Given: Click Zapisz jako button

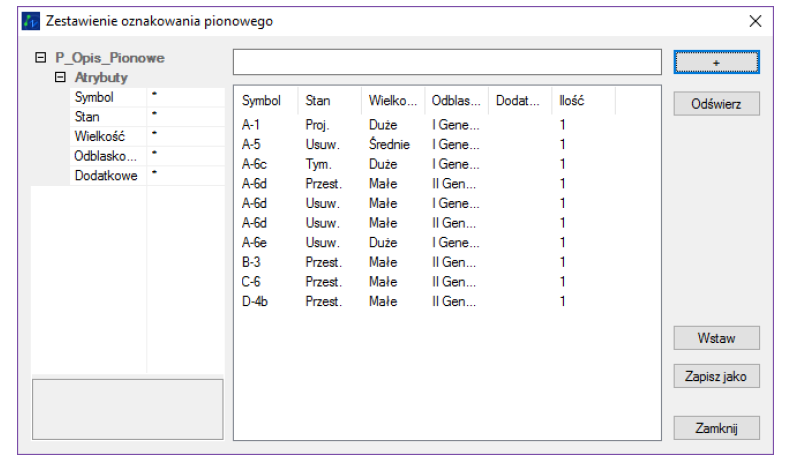Looking at the screenshot, I should pos(716,377).
